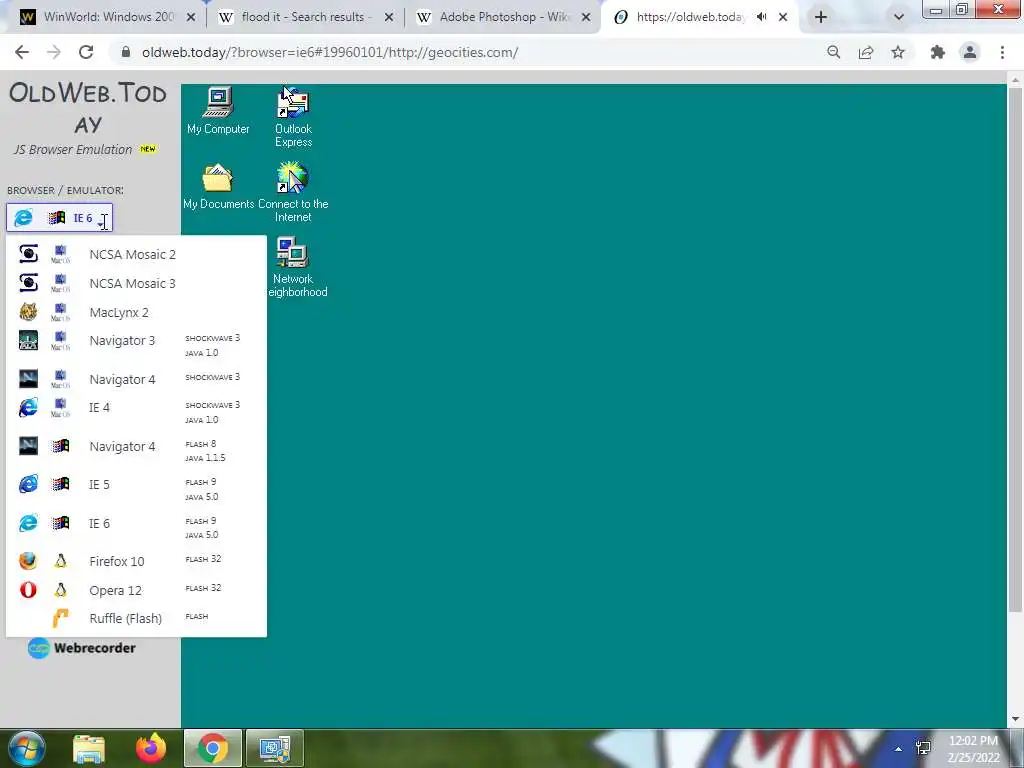Share this page icon
This screenshot has height=768, width=1024.
(x=866, y=52)
